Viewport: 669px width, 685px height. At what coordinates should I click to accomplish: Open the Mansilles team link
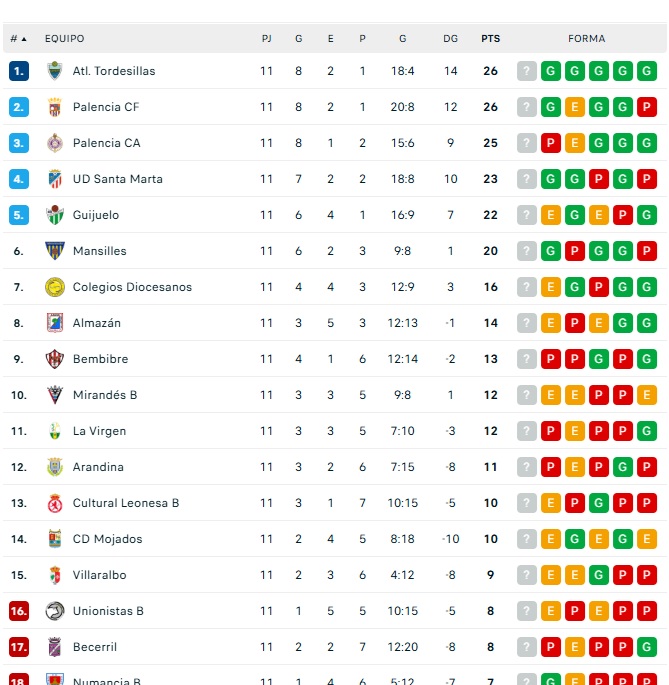99,251
